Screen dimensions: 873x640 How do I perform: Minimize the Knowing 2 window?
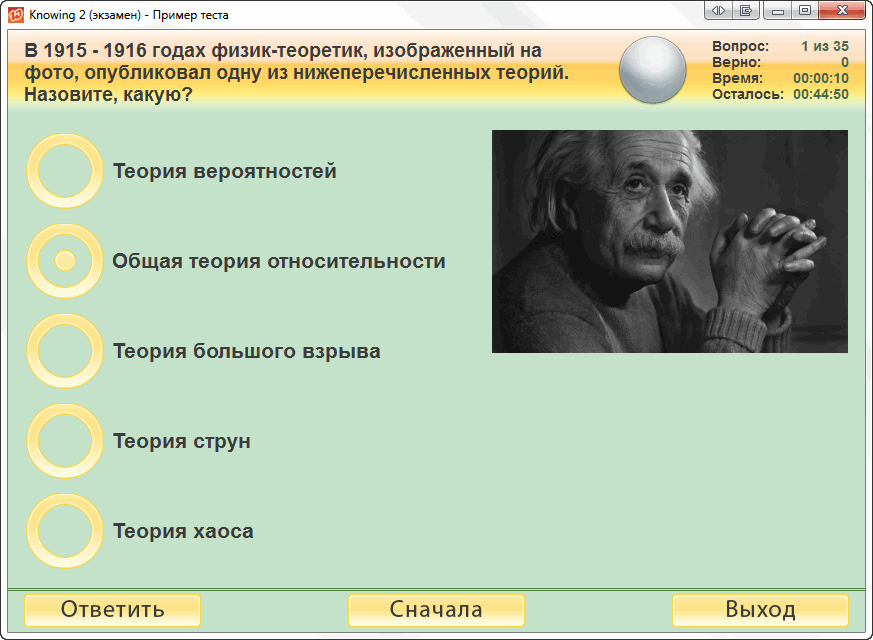778,11
